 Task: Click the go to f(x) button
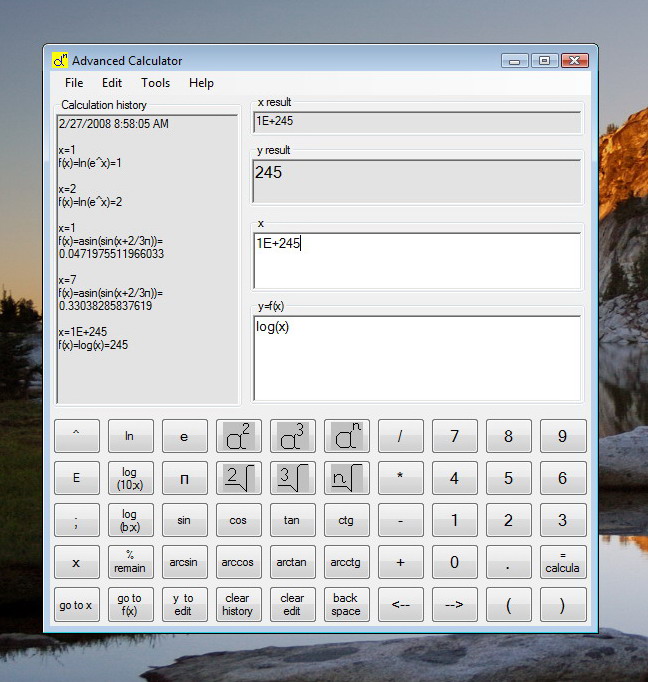click(130, 604)
